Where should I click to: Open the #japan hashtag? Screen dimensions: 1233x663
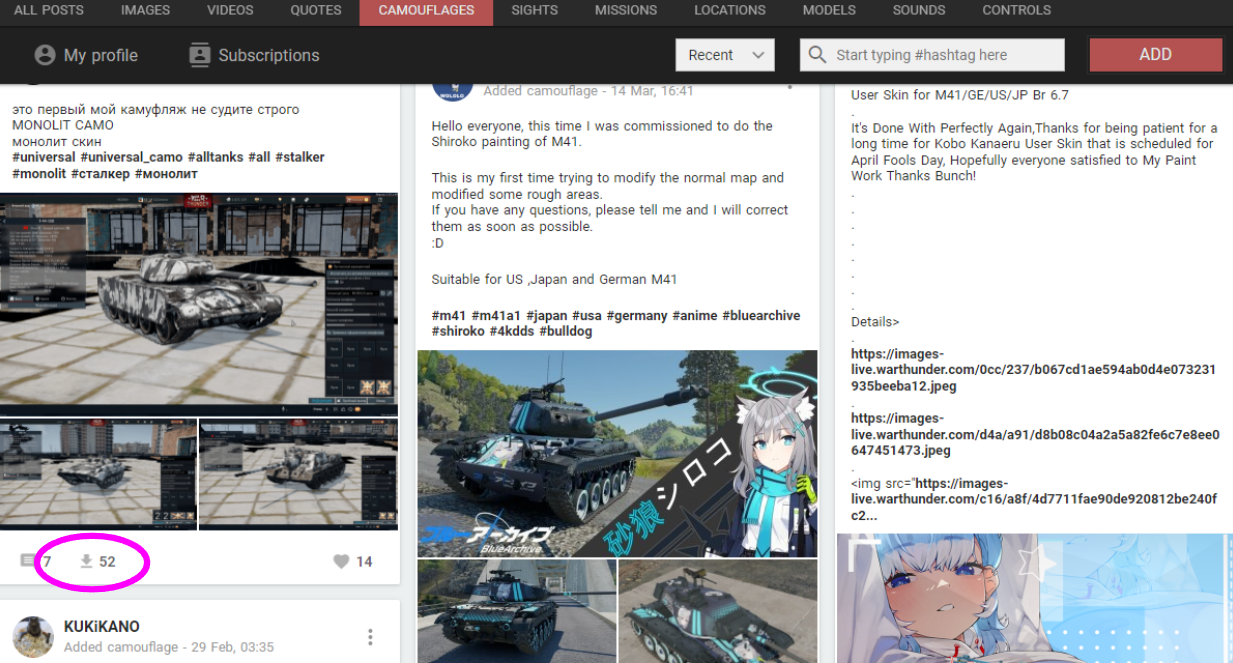point(547,315)
